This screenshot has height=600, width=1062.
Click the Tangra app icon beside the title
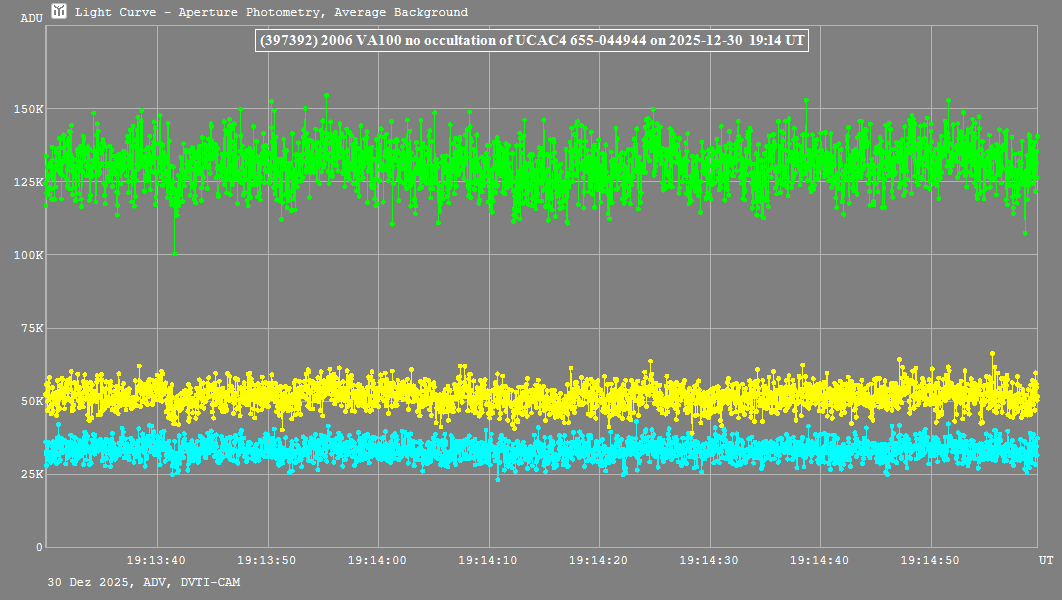59,12
